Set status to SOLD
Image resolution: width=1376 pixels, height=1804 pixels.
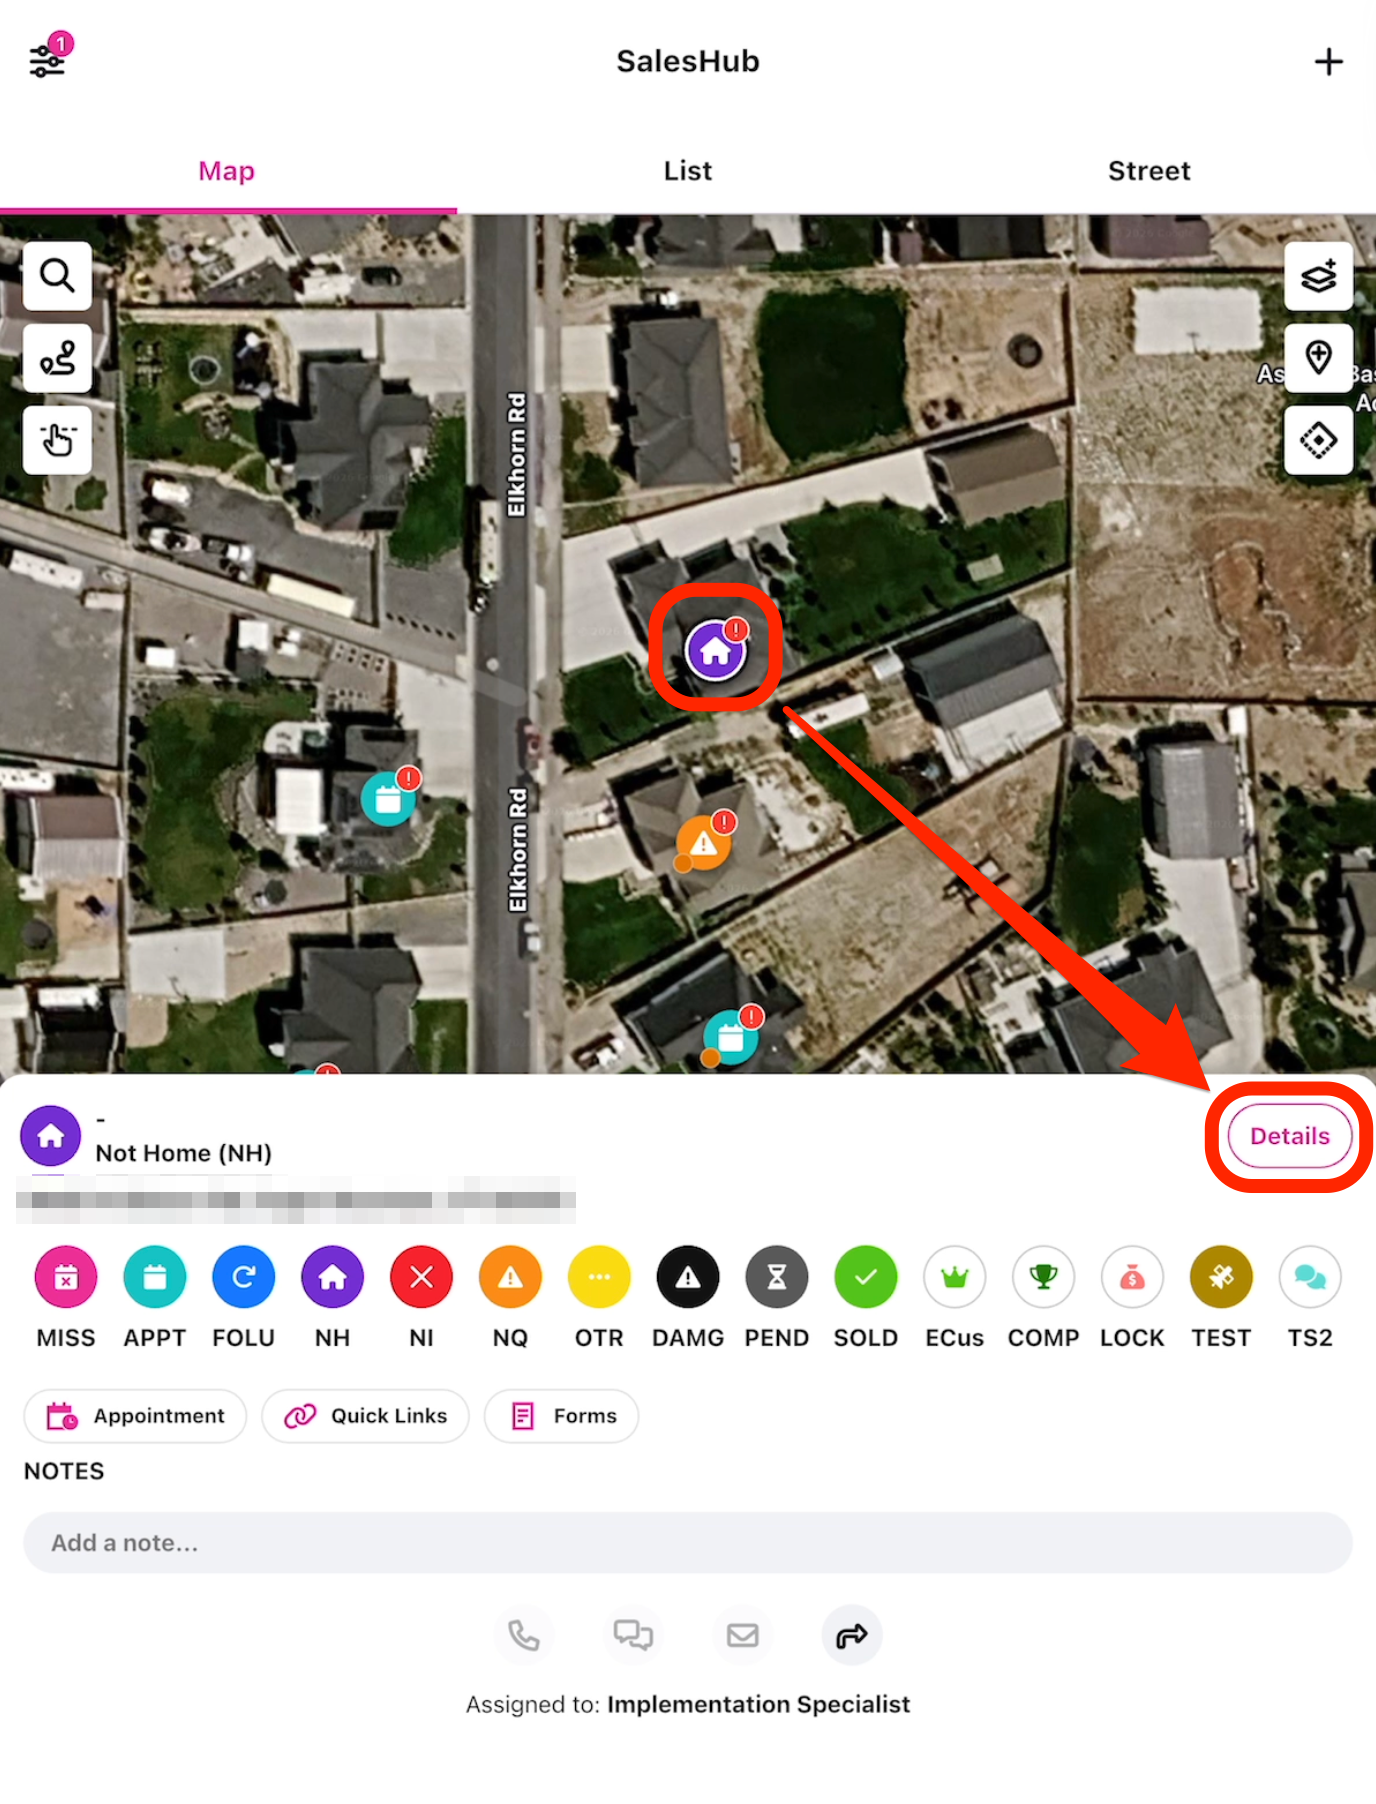[865, 1277]
